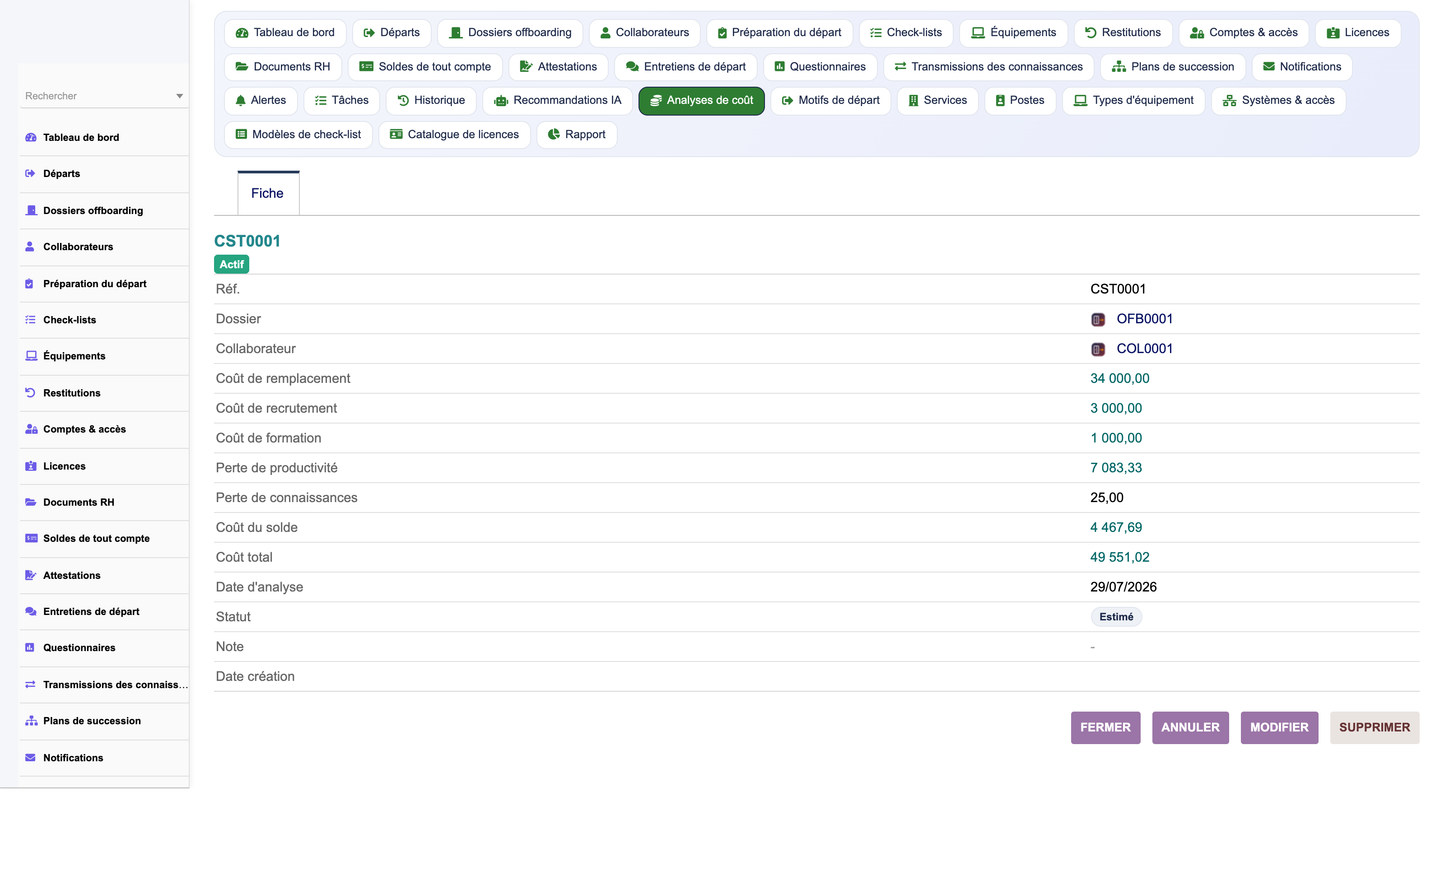Click the CST0001 heading title
The image size is (1445, 894).
[247, 242]
